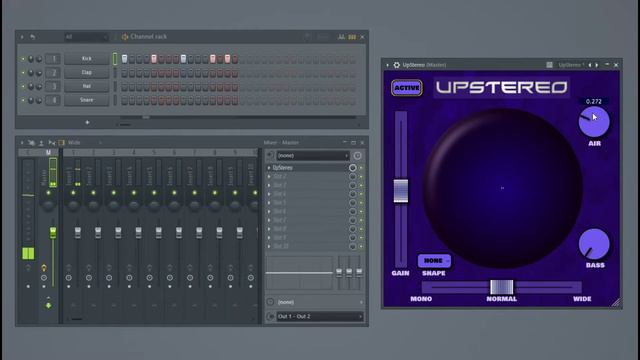
Task: Click the UpStereo slot mix level knob
Action: pos(353,168)
